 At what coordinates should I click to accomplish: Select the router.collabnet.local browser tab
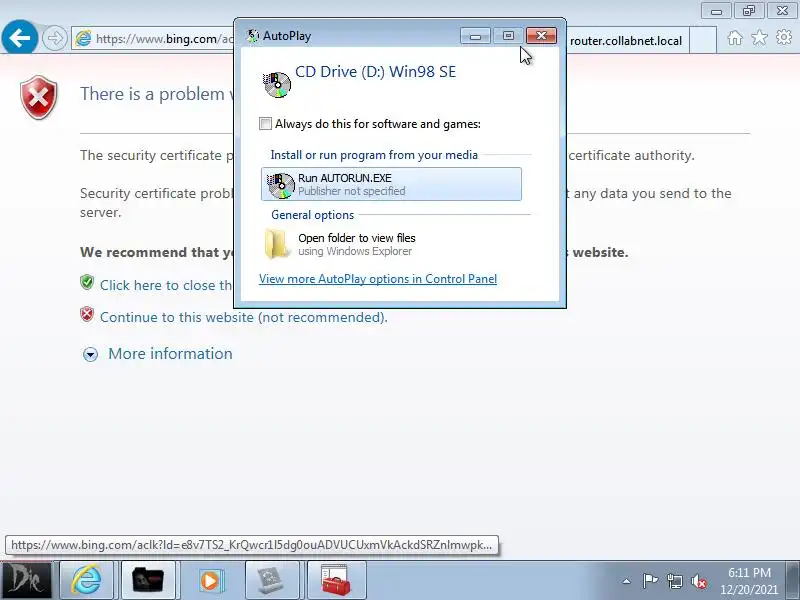click(x=627, y=40)
